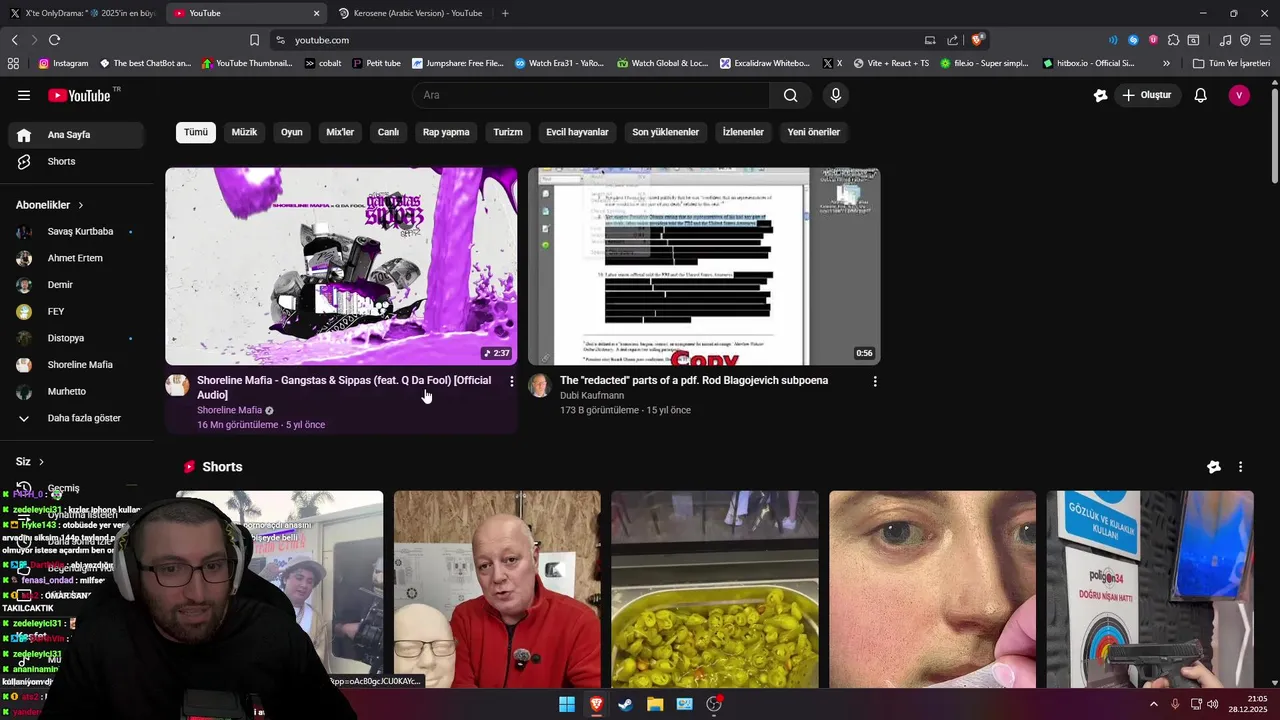This screenshot has width=1280, height=720.
Task: Select the Mix'ler filter chip
Action: (340, 132)
